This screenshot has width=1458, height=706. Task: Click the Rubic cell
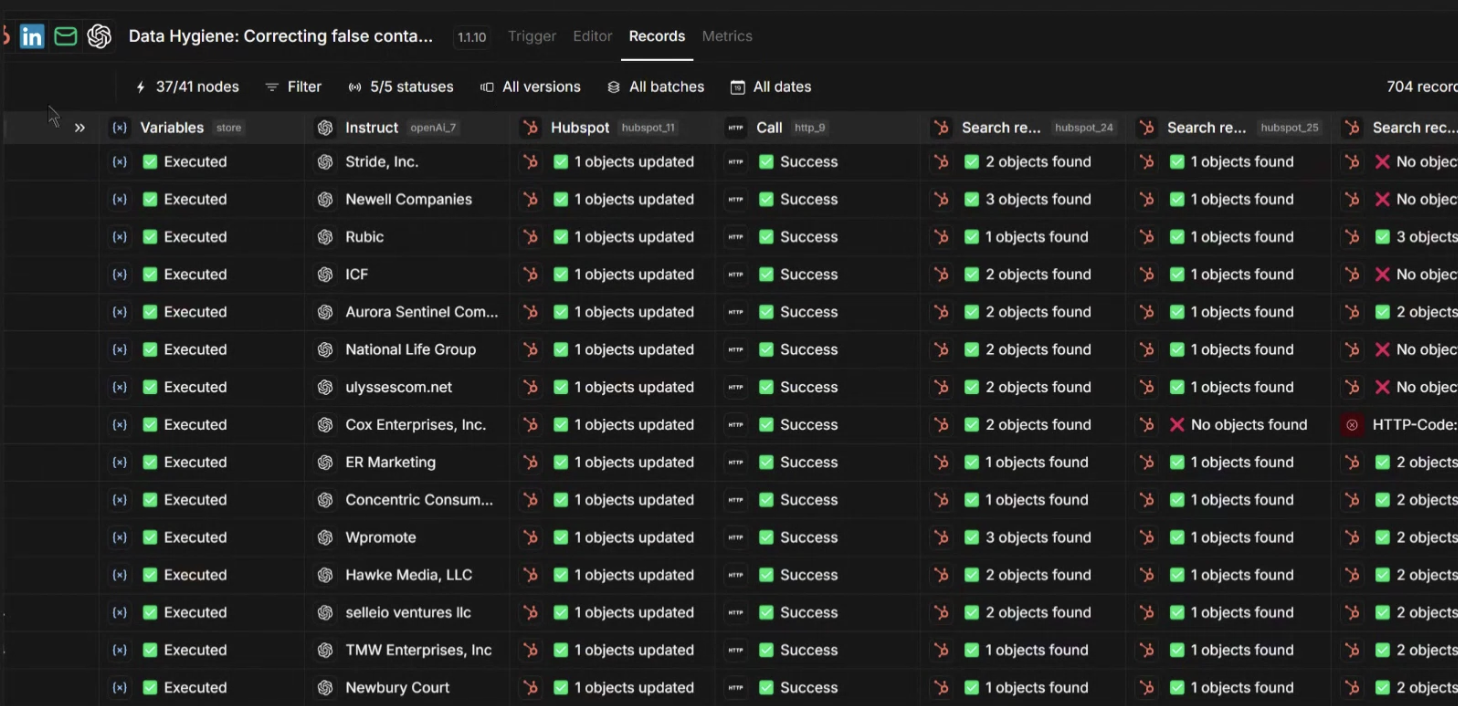(407, 237)
